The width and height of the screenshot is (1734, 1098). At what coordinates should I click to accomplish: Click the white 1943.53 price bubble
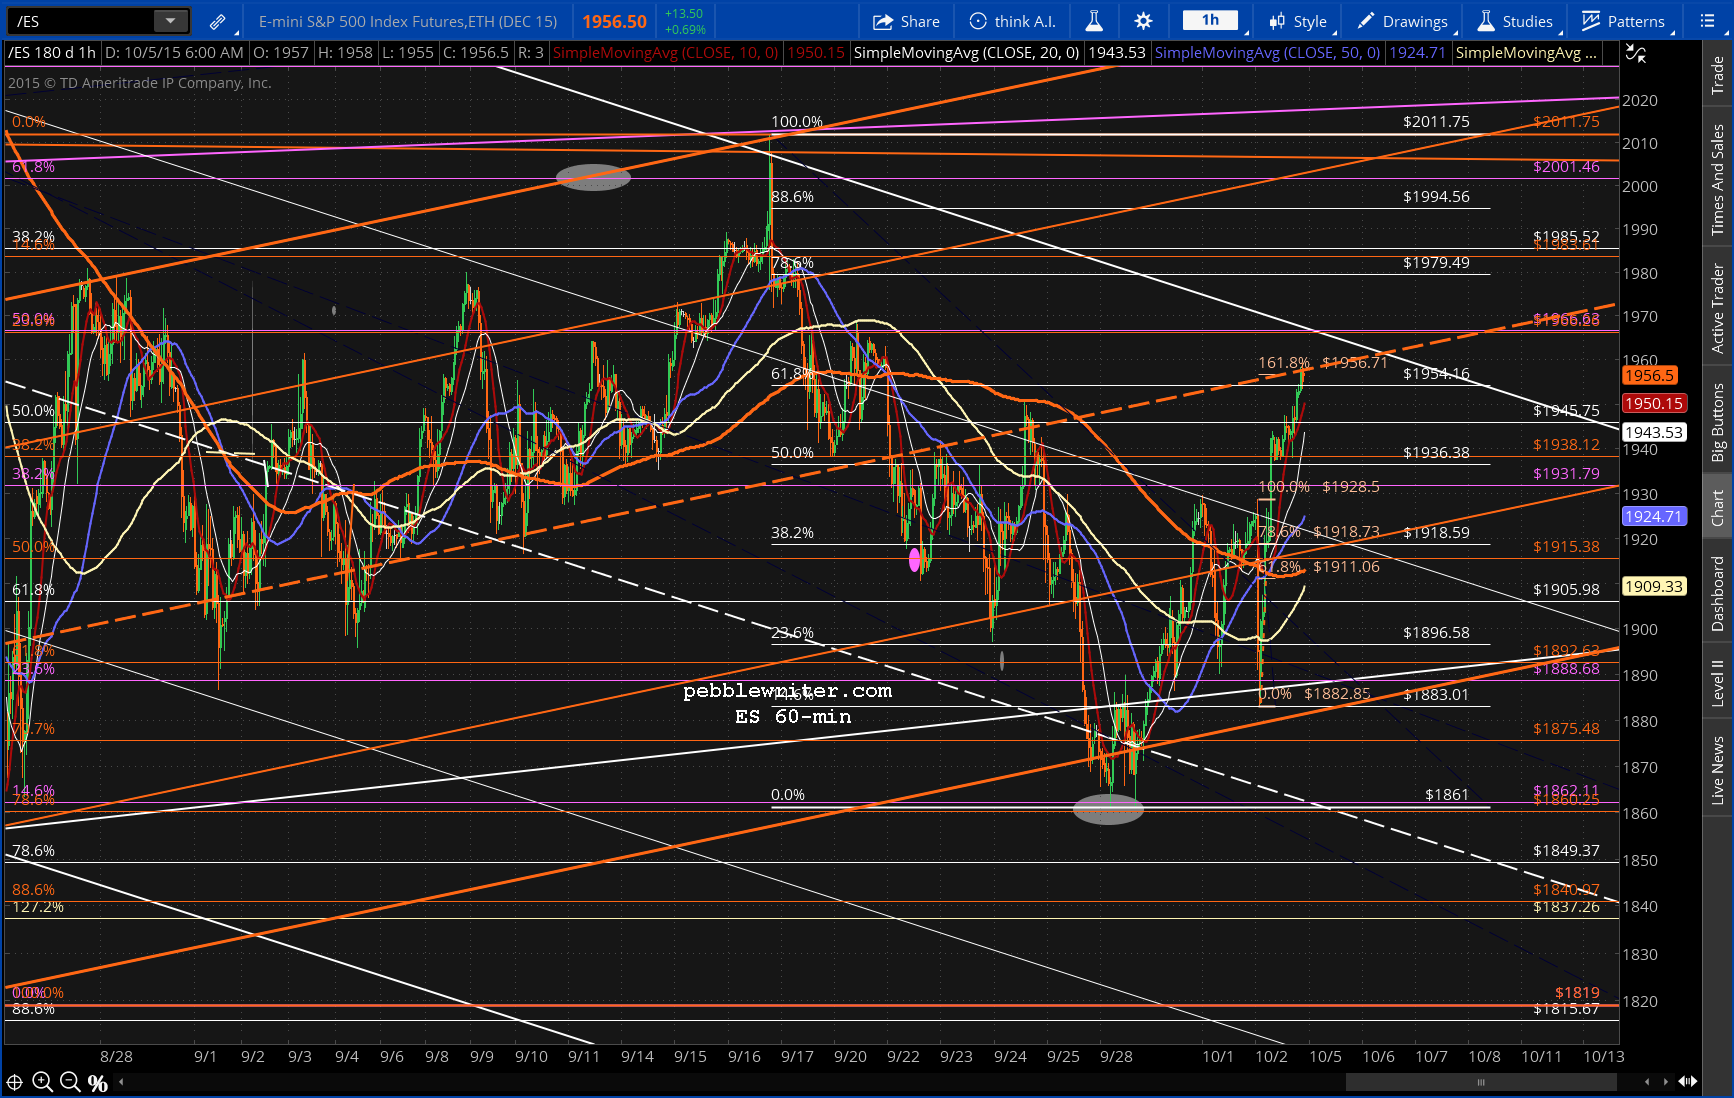(x=1654, y=433)
